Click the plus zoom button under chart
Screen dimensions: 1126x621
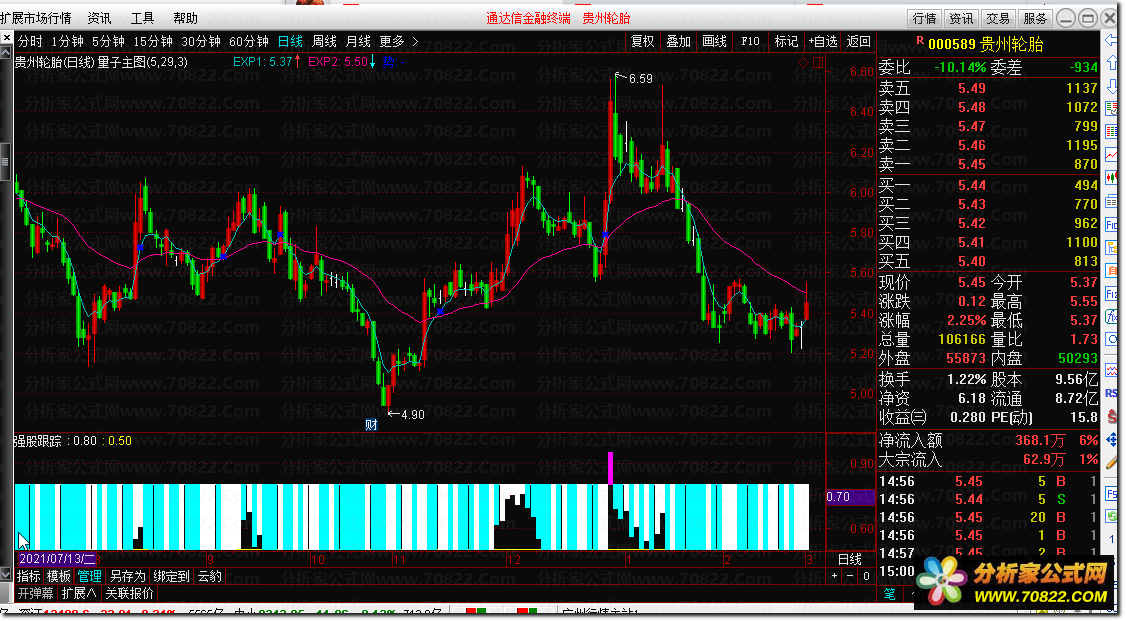pyautogui.click(x=834, y=576)
